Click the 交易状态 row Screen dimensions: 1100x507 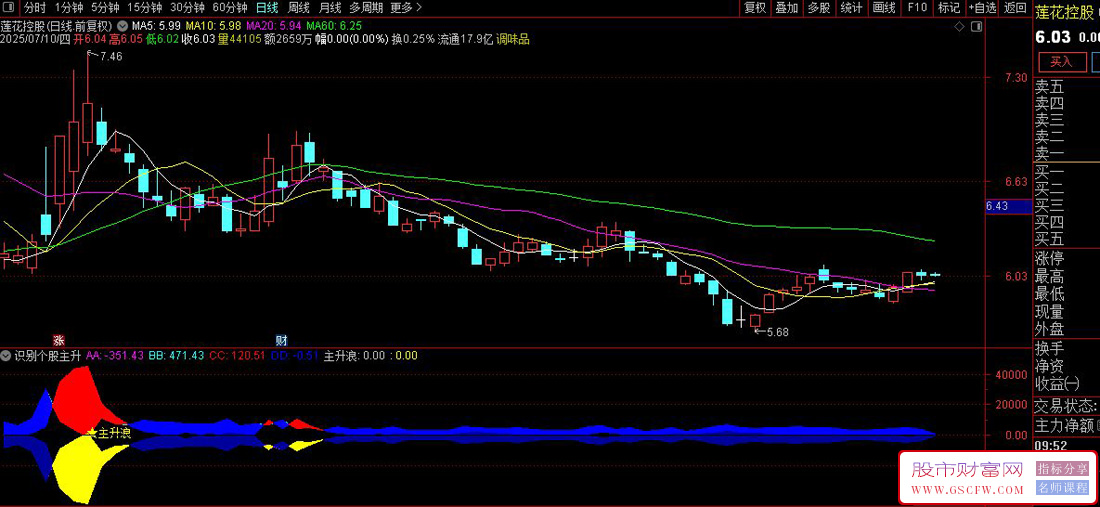tap(1066, 406)
